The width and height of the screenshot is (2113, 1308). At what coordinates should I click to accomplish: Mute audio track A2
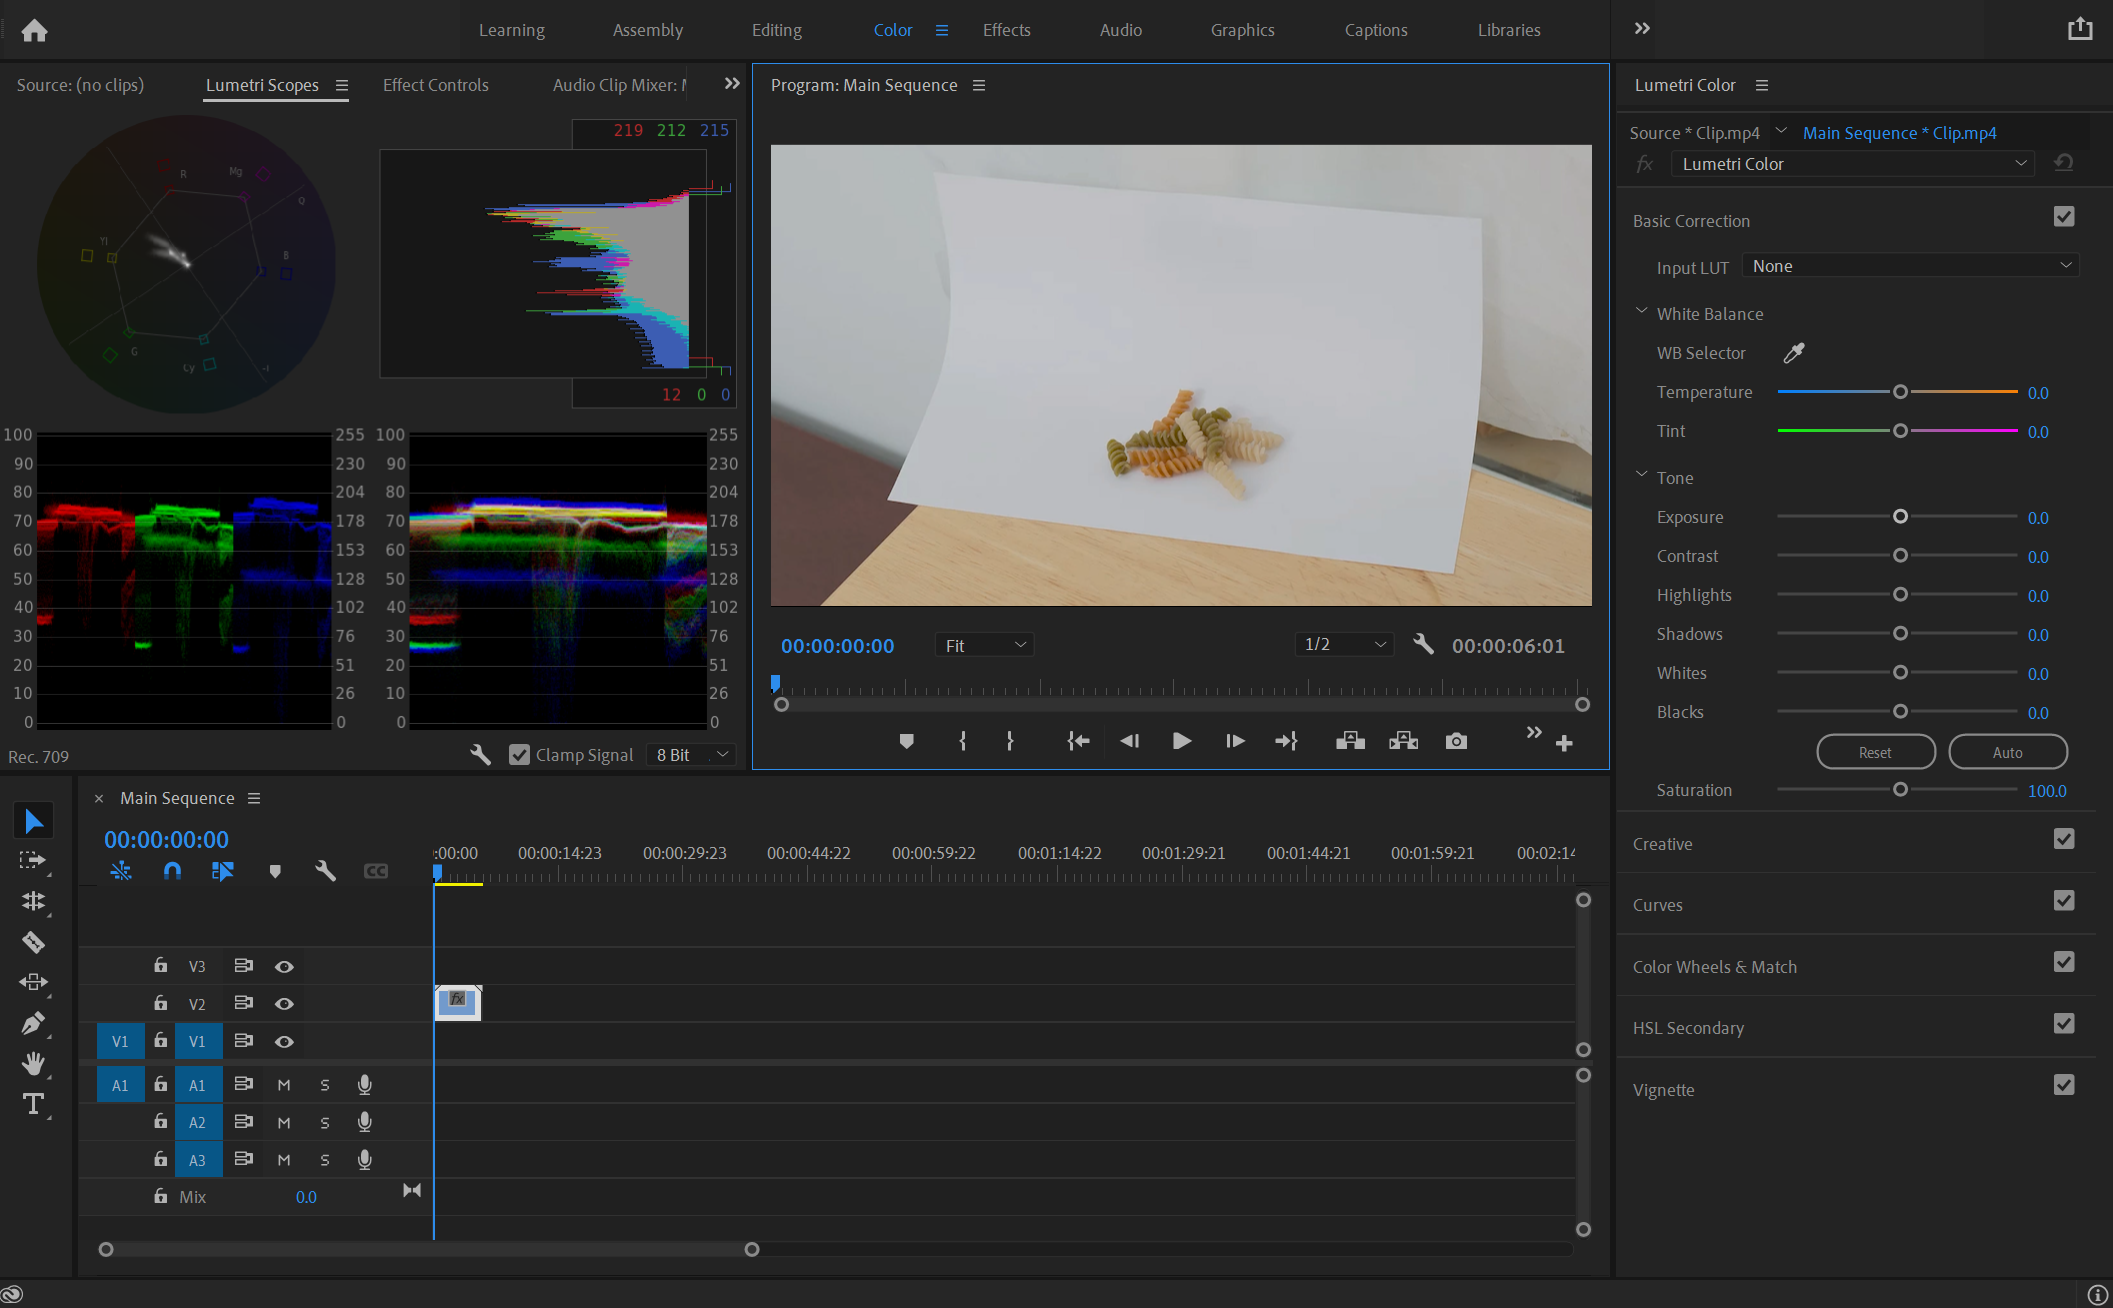(x=283, y=1122)
